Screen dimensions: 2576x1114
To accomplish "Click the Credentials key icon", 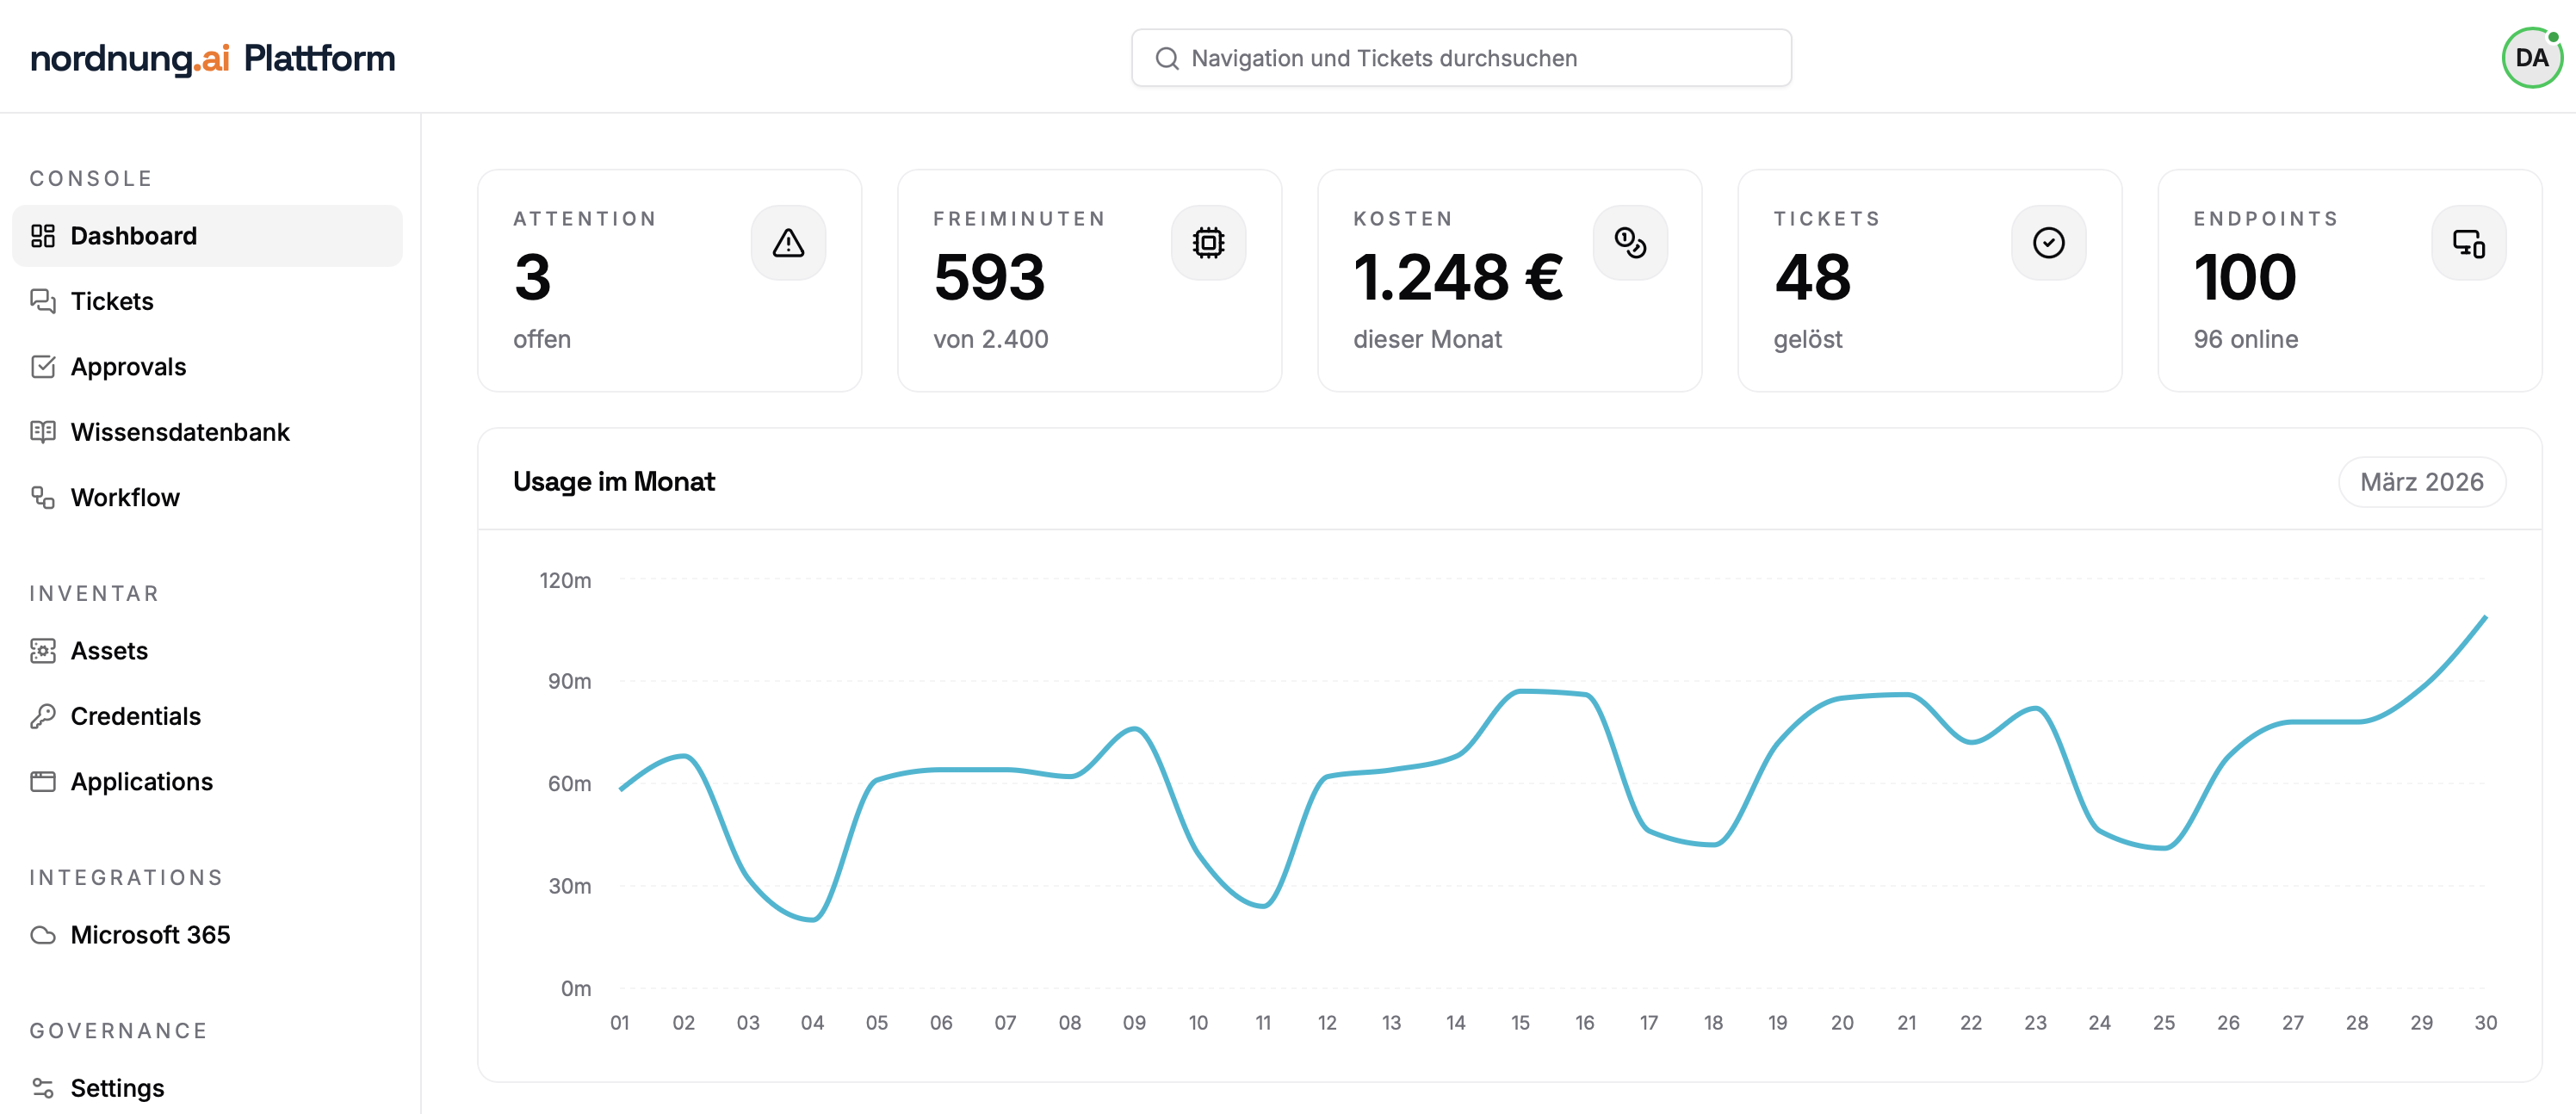I will pos(42,716).
